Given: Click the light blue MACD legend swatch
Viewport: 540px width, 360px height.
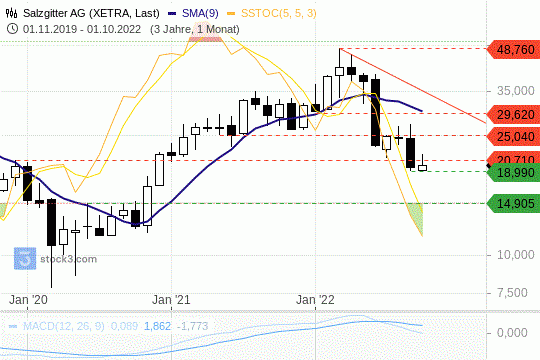Looking at the screenshot, I should (x=13, y=326).
